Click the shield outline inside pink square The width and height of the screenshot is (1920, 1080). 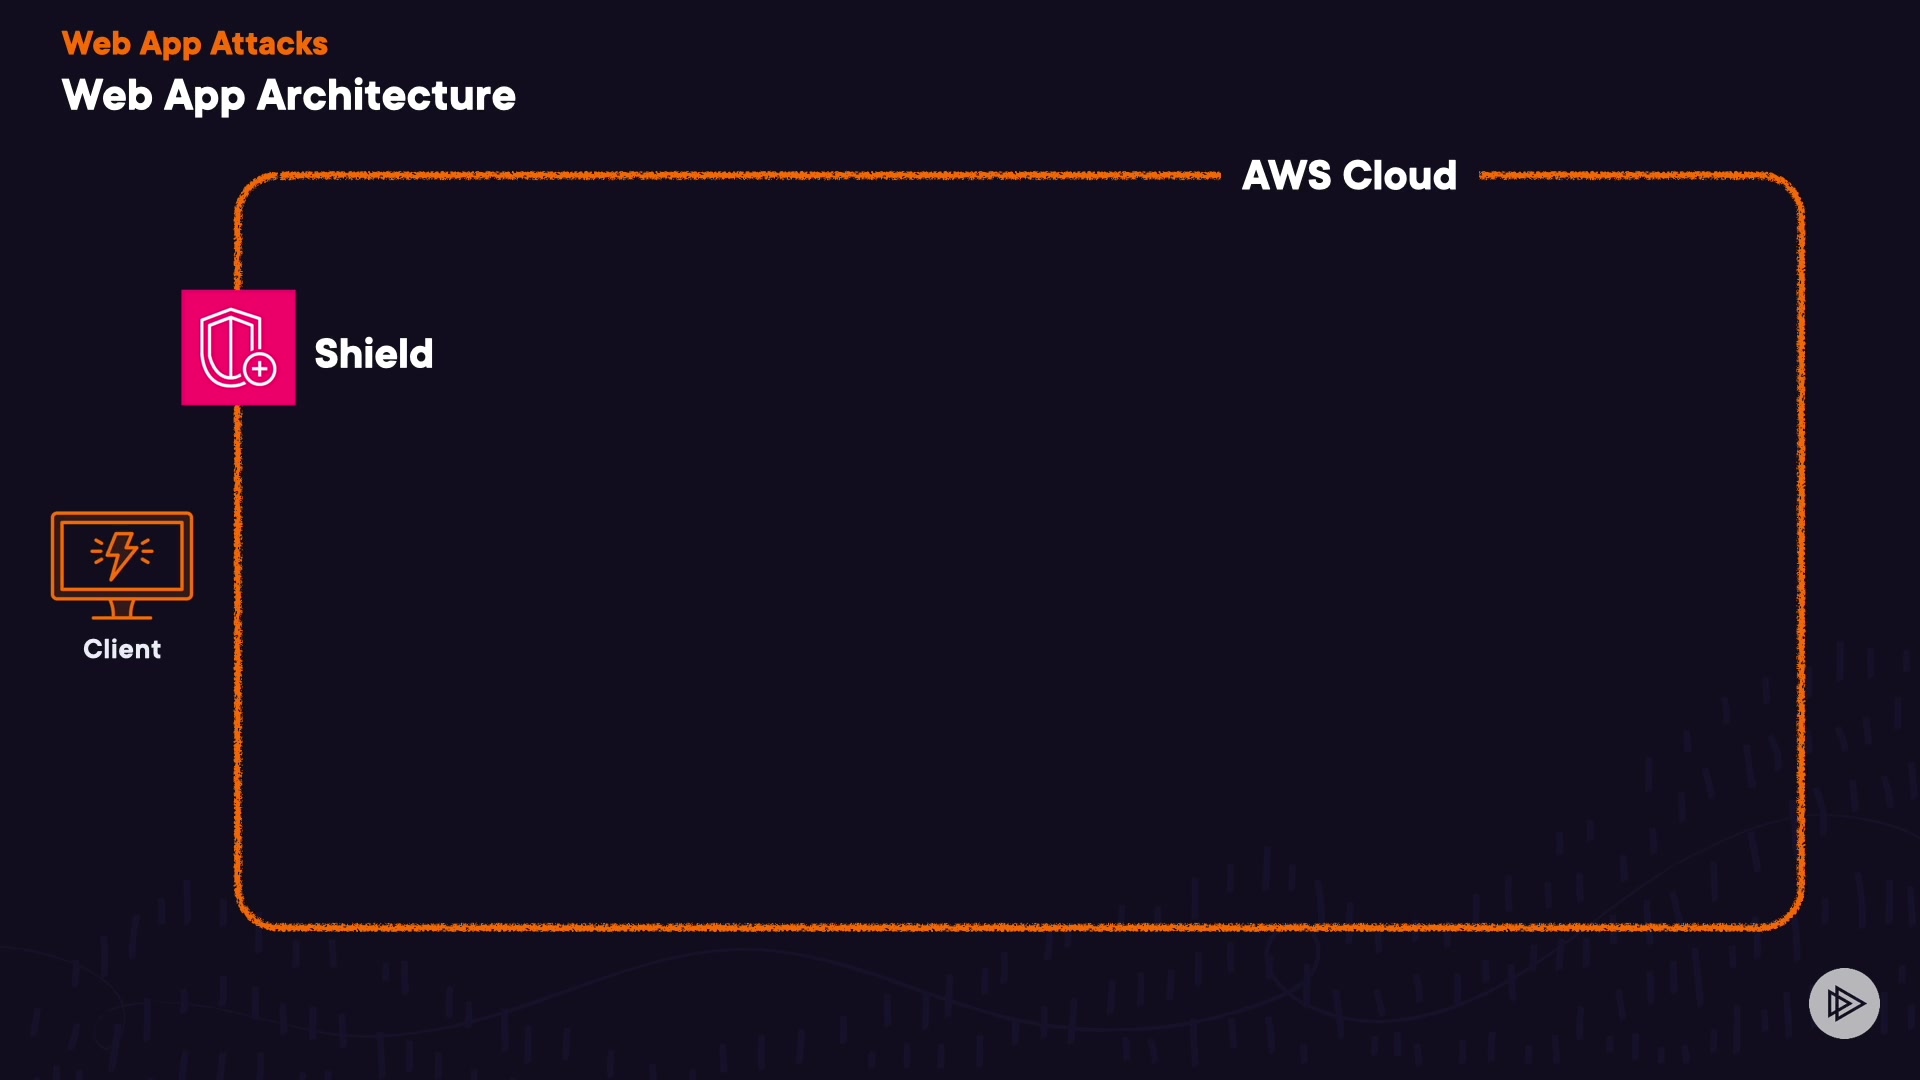coord(228,345)
